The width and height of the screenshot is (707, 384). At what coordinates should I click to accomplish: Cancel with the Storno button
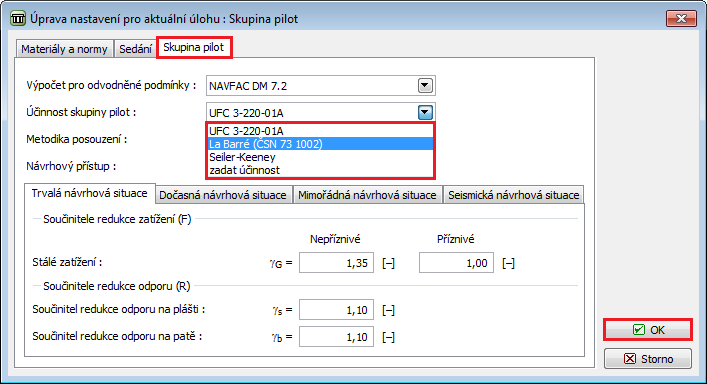647,359
